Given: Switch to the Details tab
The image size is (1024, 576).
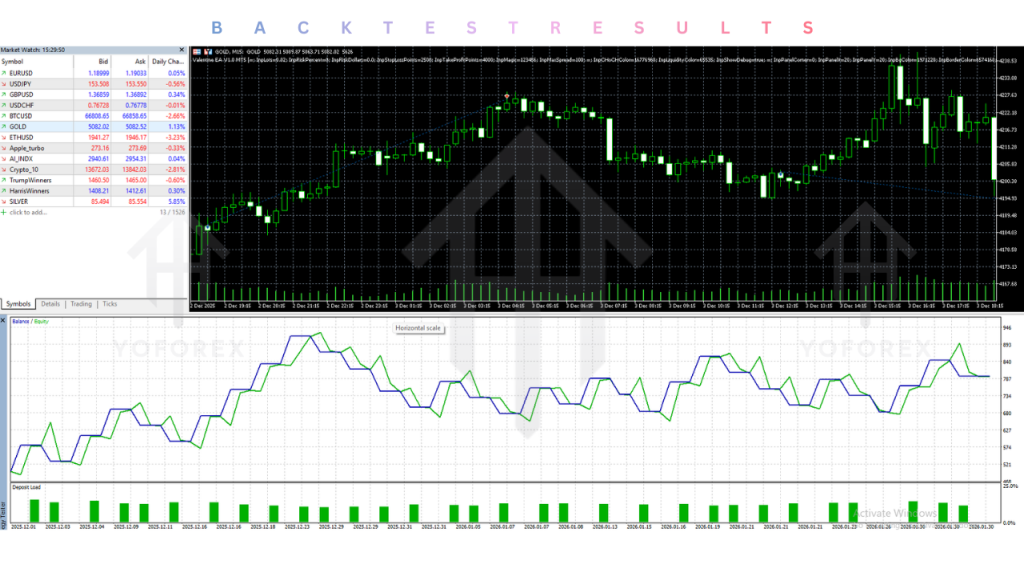Looking at the screenshot, I should pos(50,304).
